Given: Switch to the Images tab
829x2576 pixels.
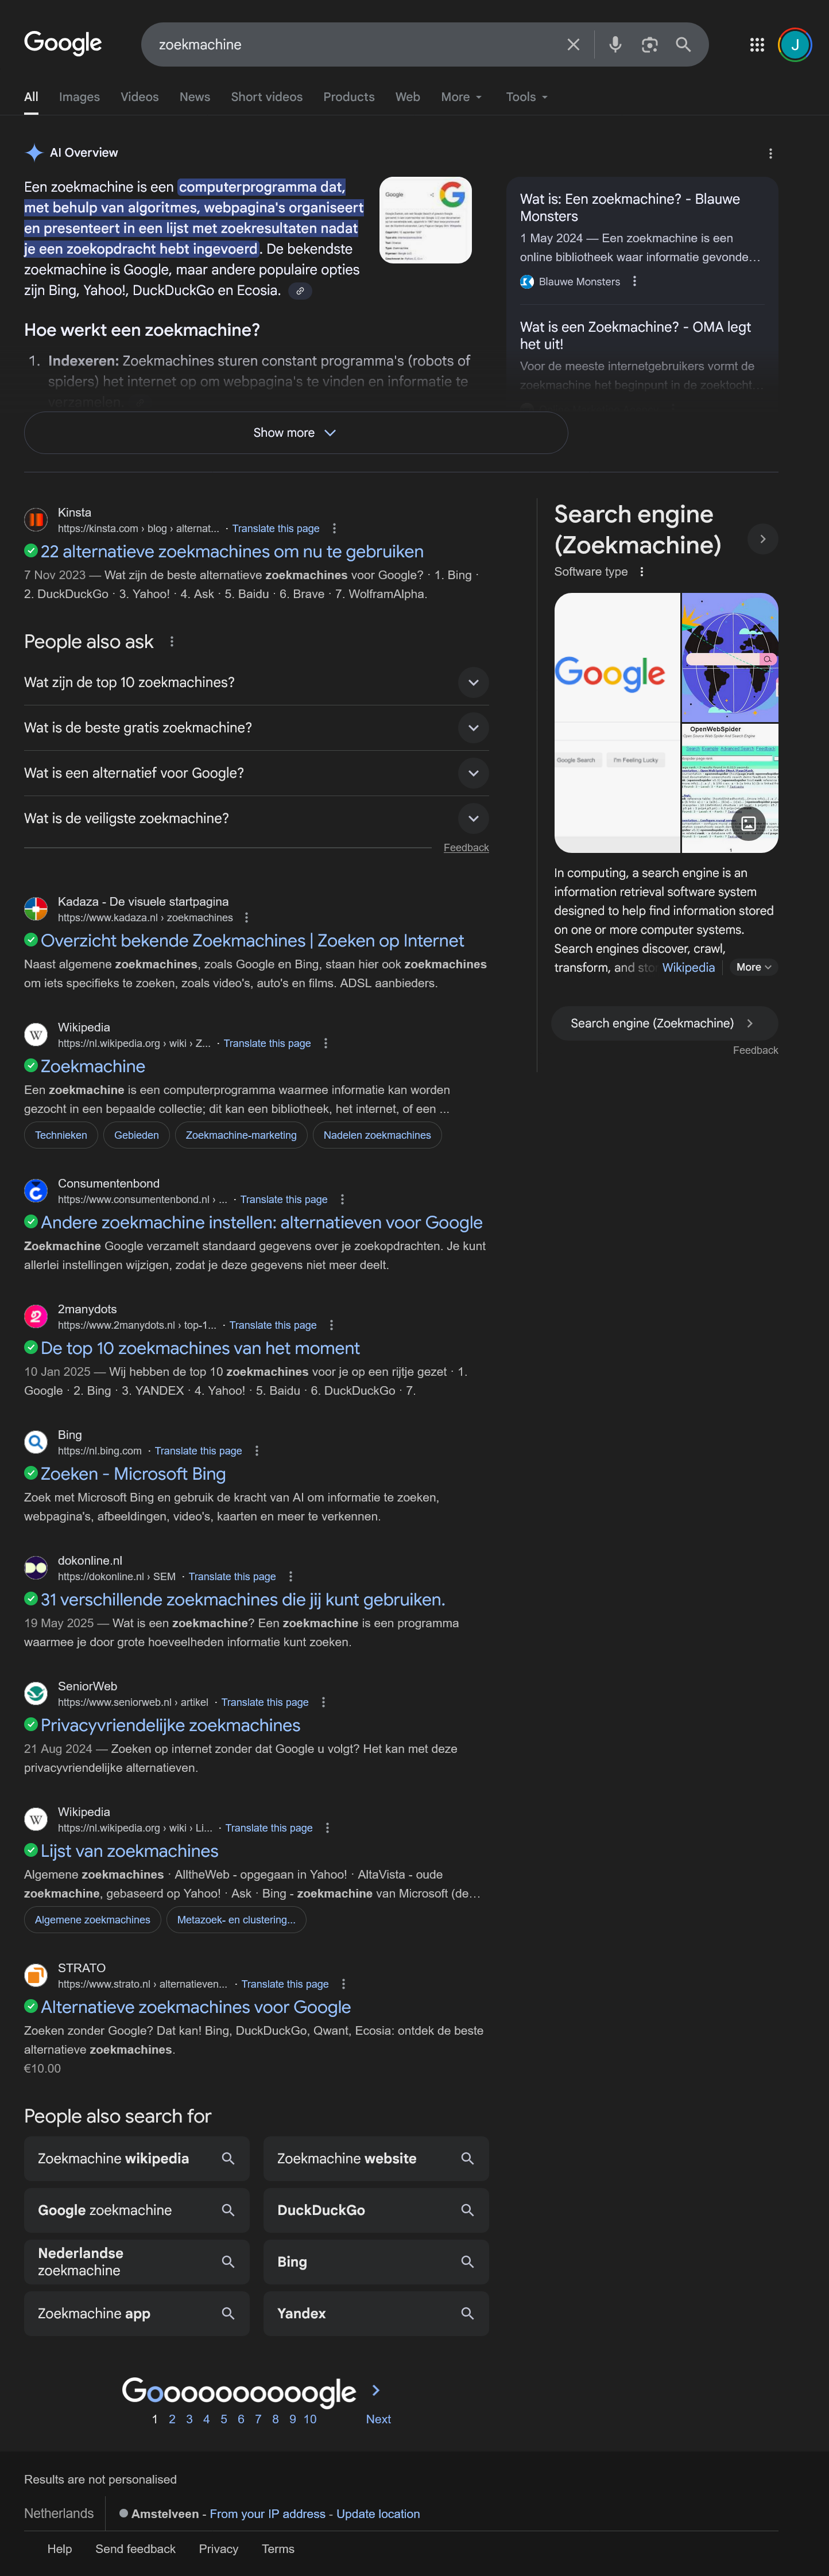Looking at the screenshot, I should click(x=79, y=97).
